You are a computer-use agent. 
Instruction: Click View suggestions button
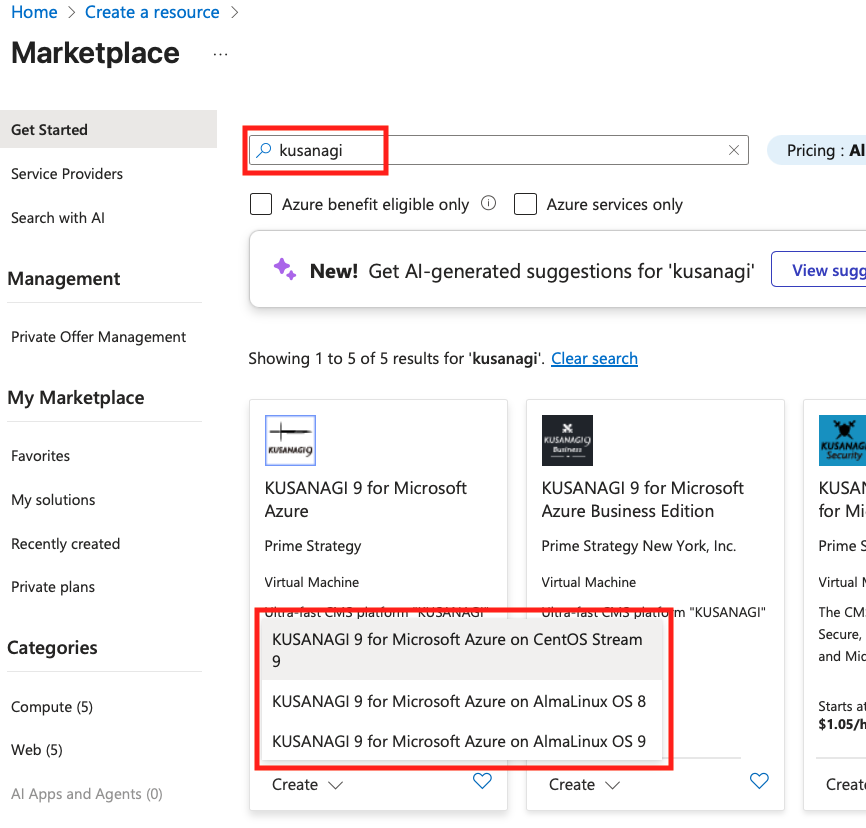(819, 270)
